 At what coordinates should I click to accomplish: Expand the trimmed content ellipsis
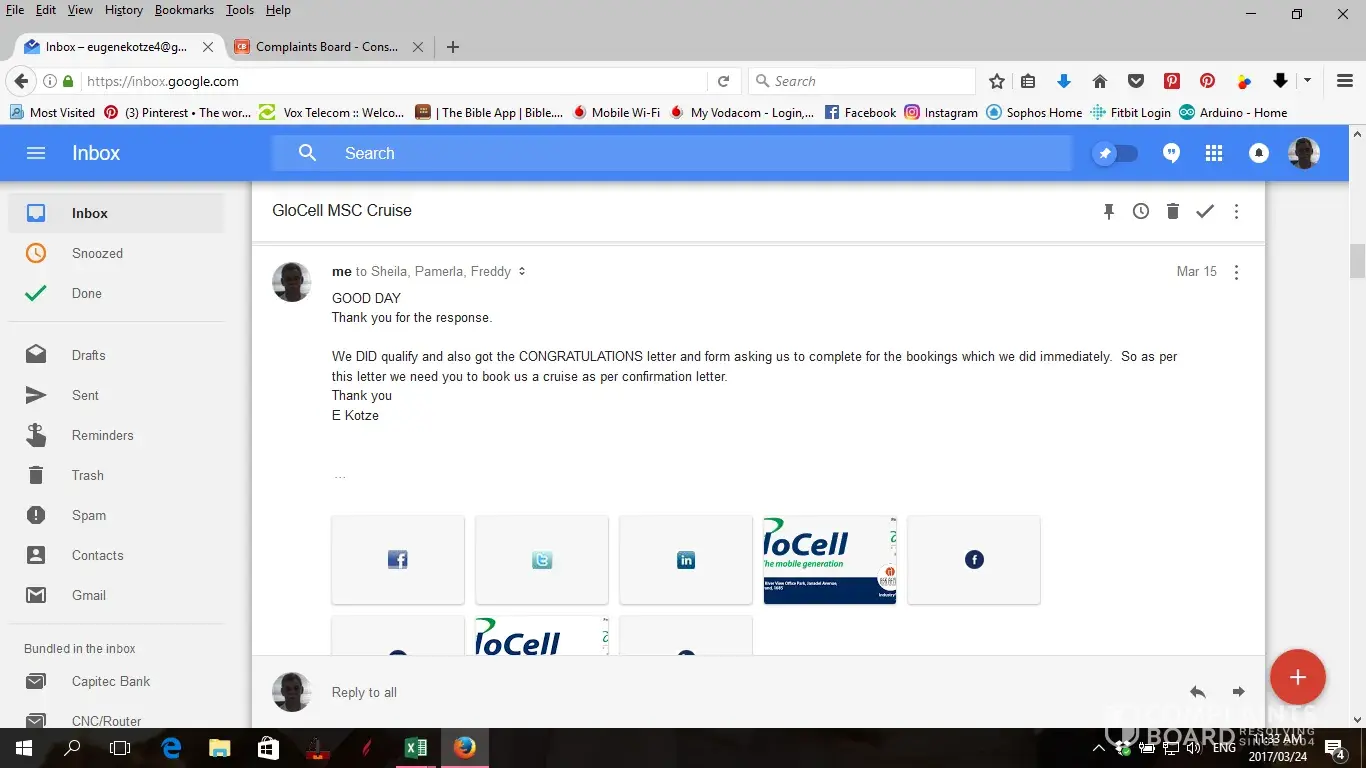click(340, 476)
